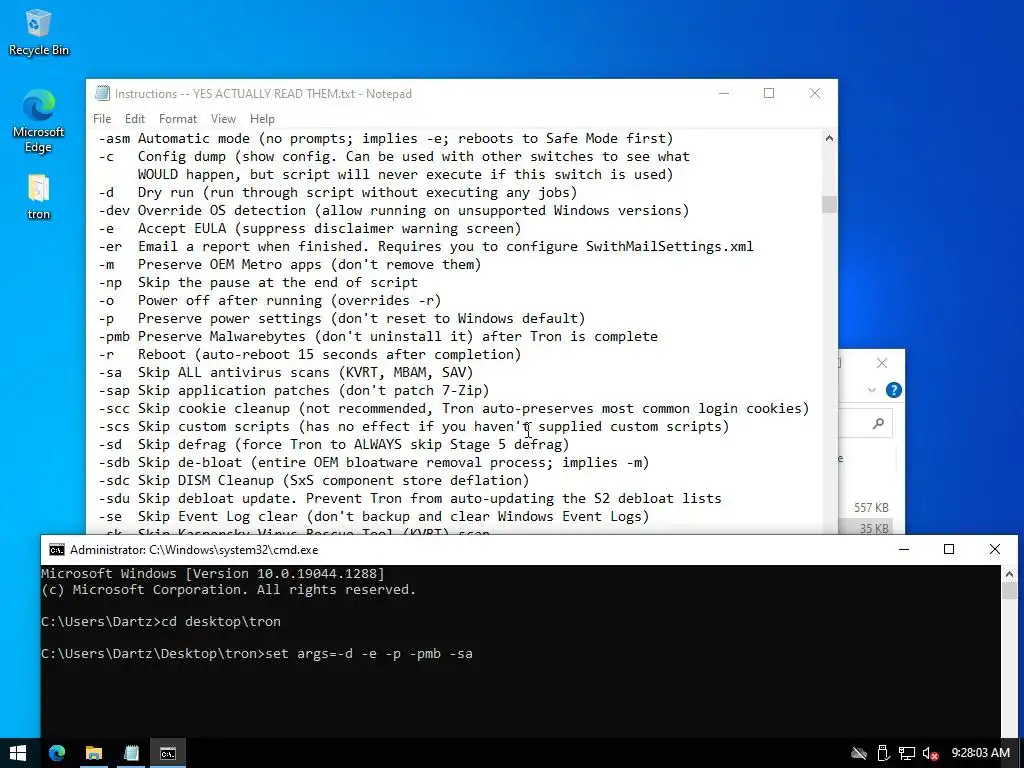Switch to Notepad via taskbar icon

[x=131, y=753]
